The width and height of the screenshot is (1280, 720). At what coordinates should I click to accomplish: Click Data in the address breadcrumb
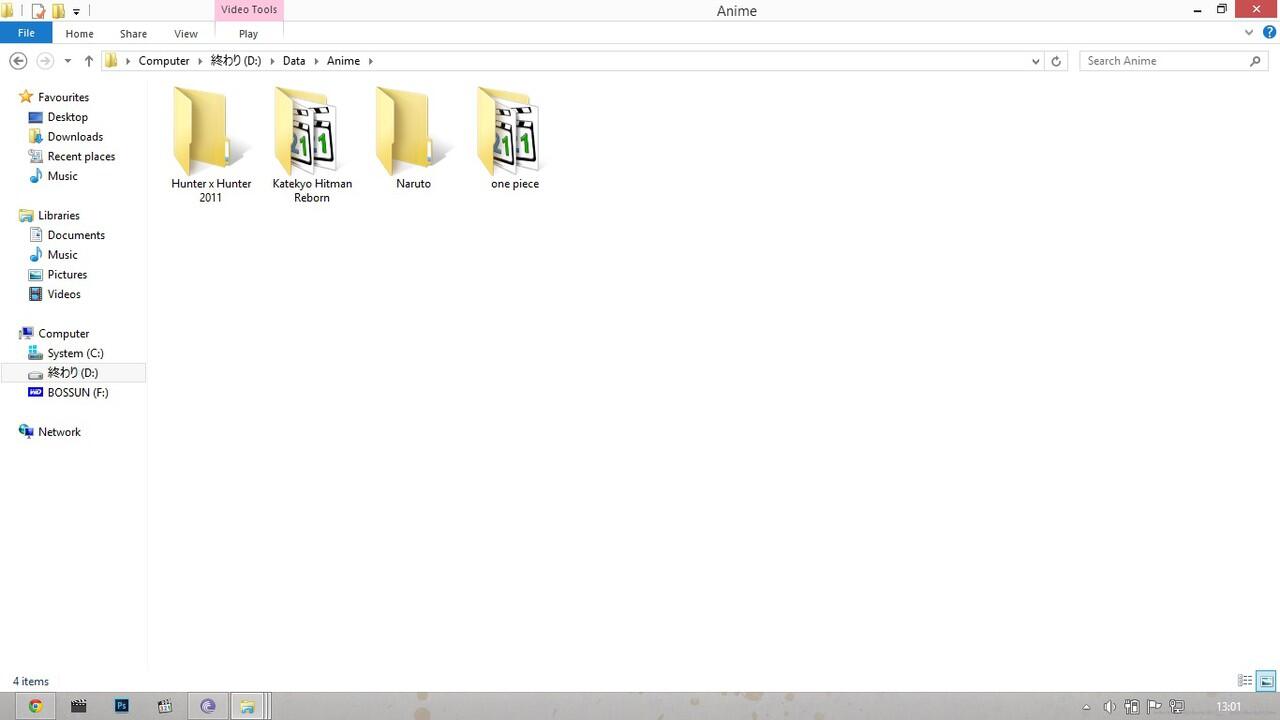point(294,61)
